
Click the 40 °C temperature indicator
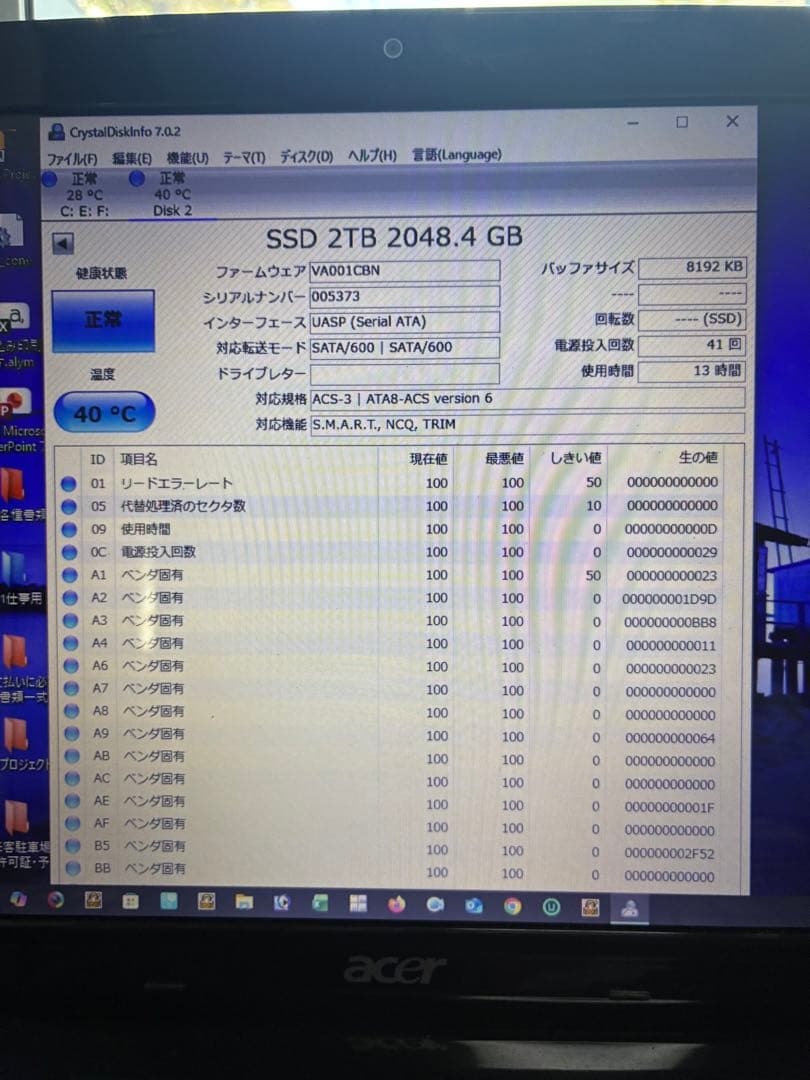coord(103,412)
